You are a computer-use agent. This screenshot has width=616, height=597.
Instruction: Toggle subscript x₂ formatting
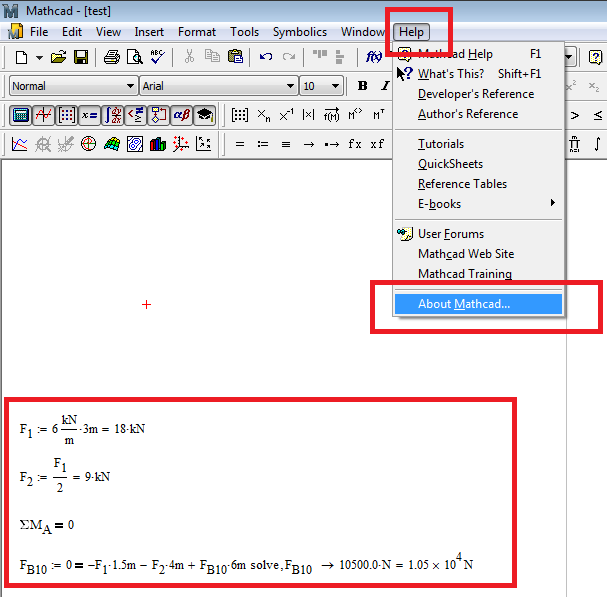click(594, 86)
